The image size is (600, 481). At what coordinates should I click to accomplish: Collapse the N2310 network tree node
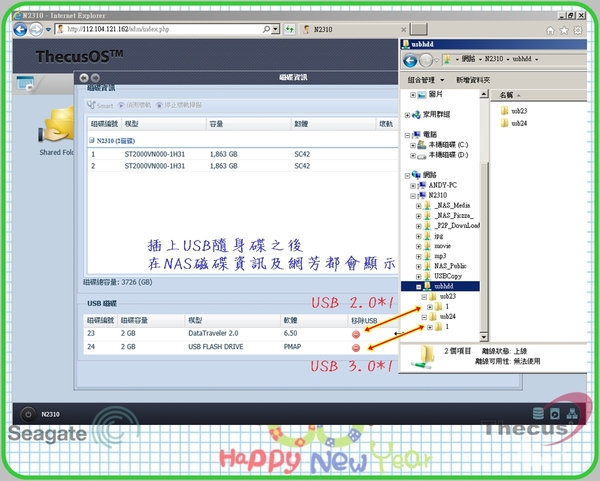coord(412,196)
